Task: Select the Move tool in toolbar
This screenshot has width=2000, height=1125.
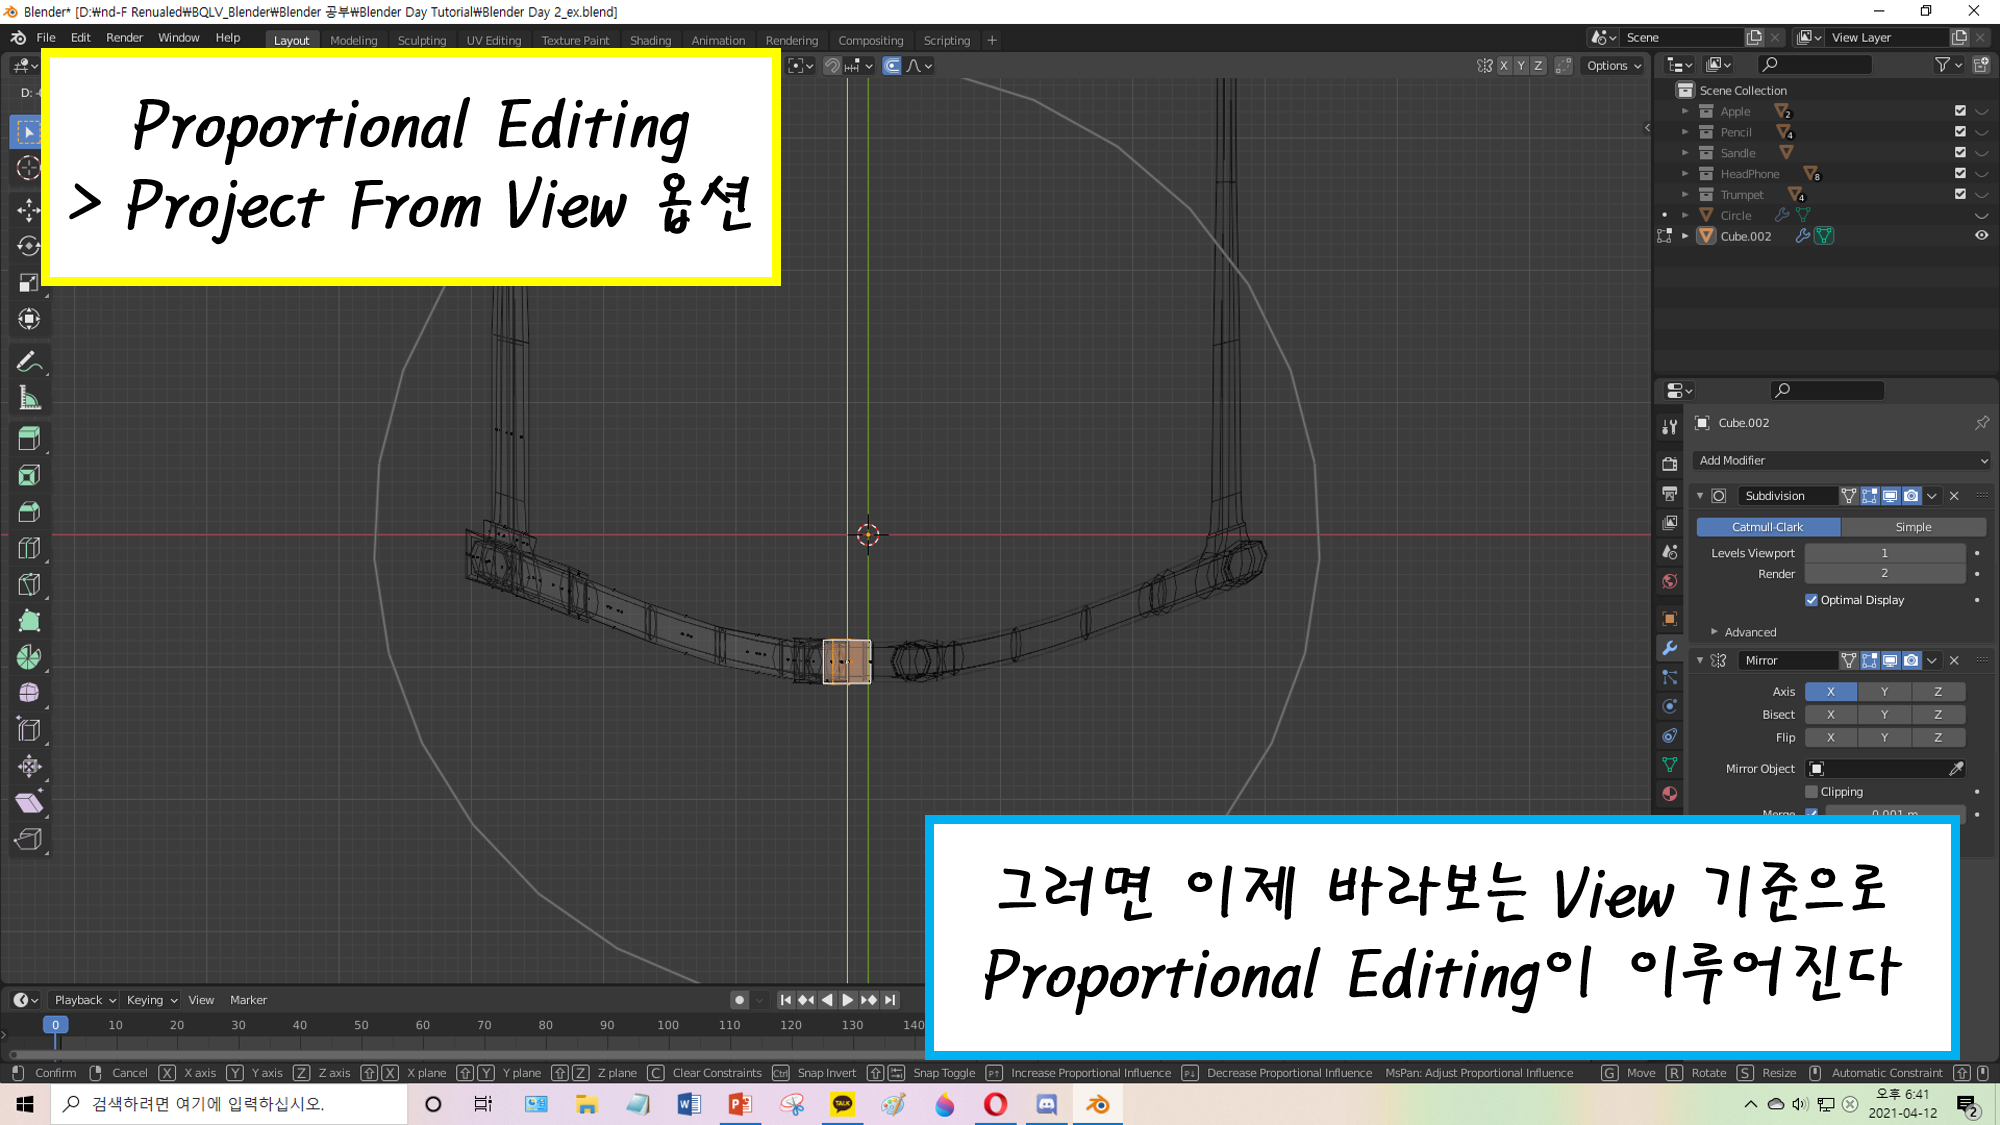Action: click(x=28, y=209)
